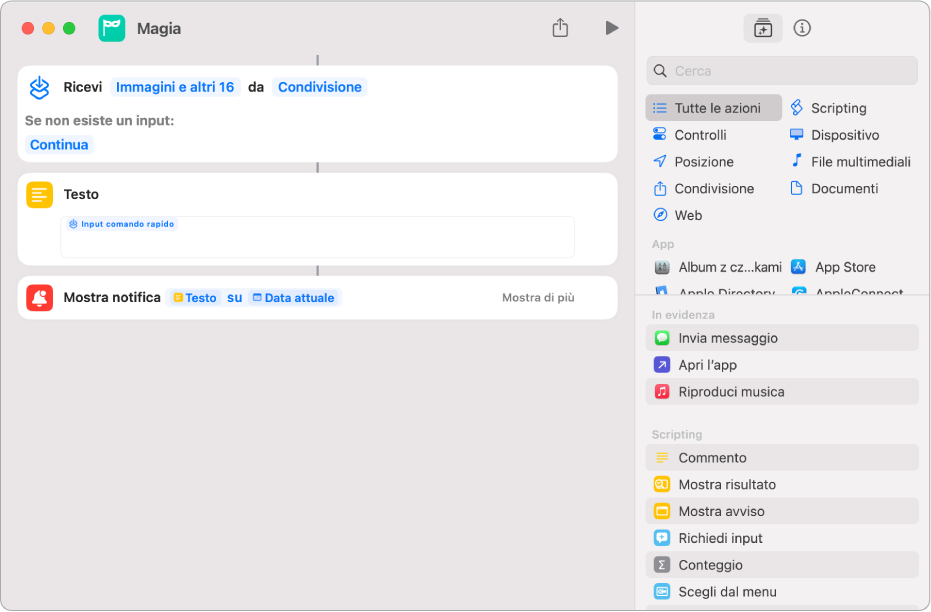Add Scegli dal menu action
The image size is (931, 612).
click(x=782, y=591)
